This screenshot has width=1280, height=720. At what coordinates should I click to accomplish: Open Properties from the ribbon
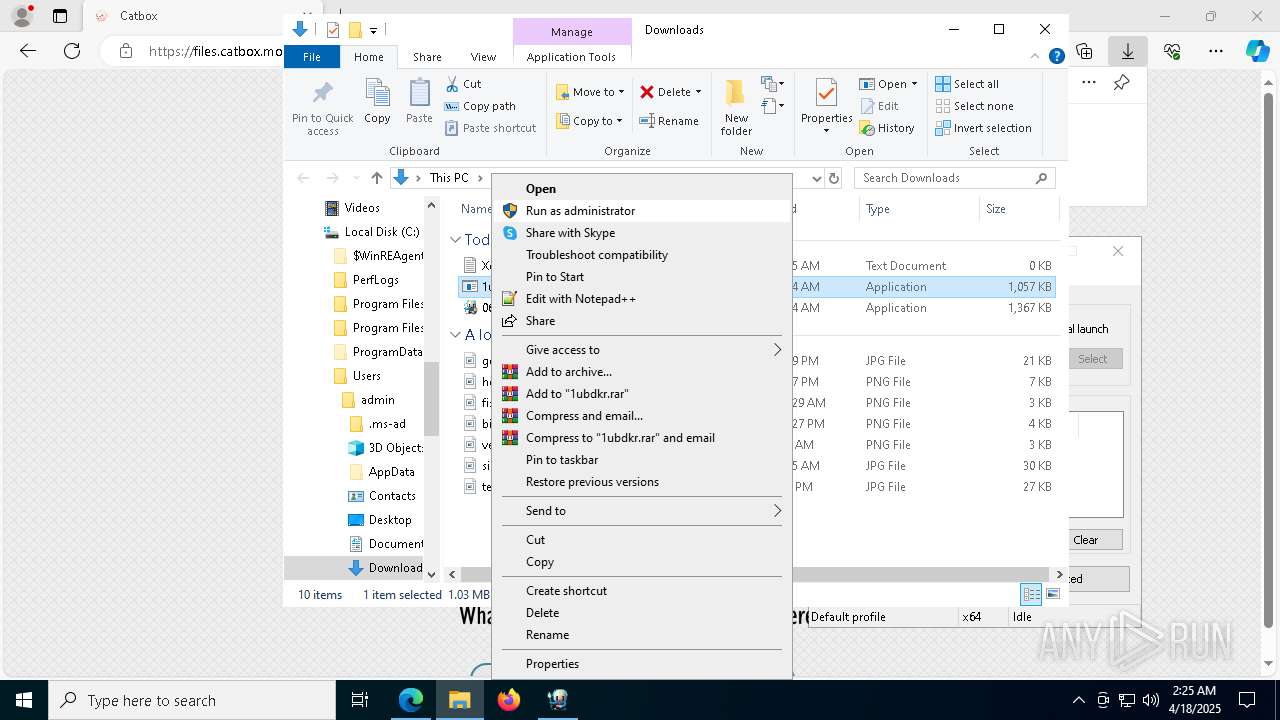coord(826,107)
